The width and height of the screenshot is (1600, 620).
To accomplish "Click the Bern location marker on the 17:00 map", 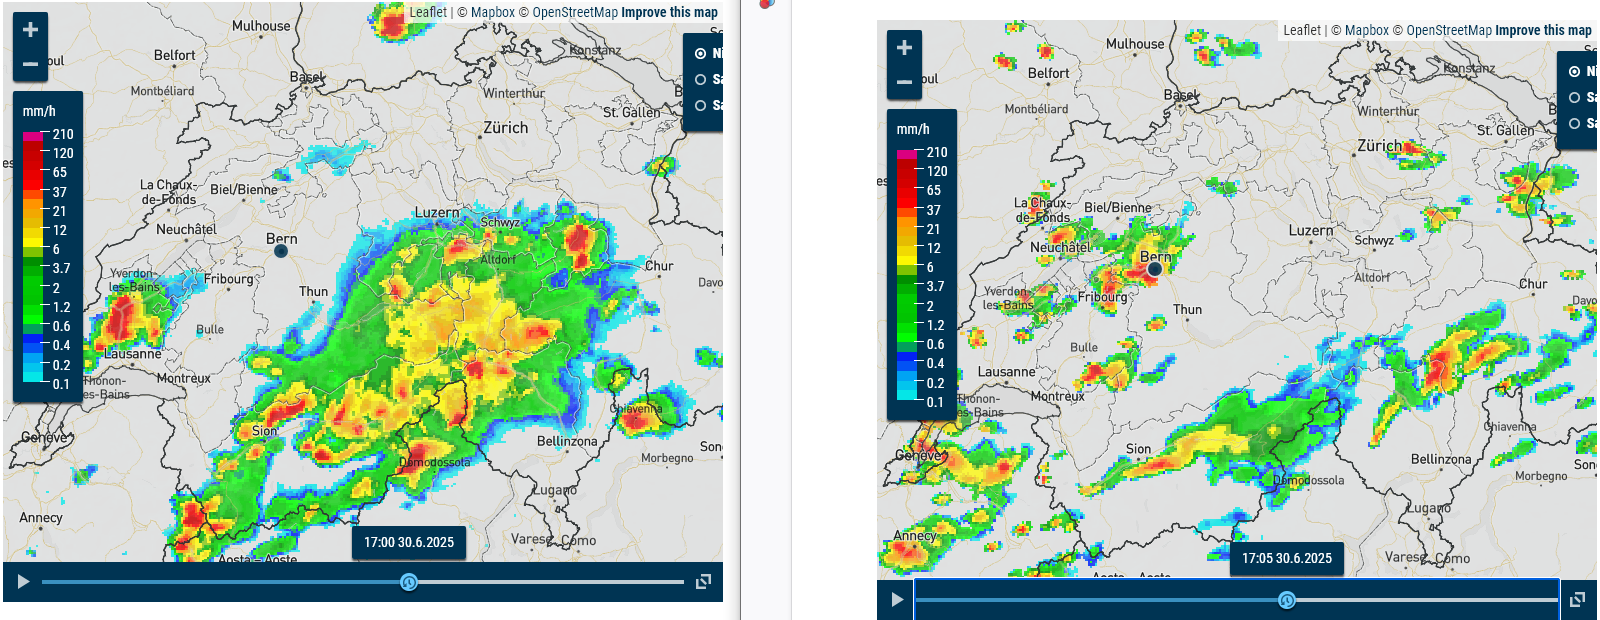I will point(281,251).
